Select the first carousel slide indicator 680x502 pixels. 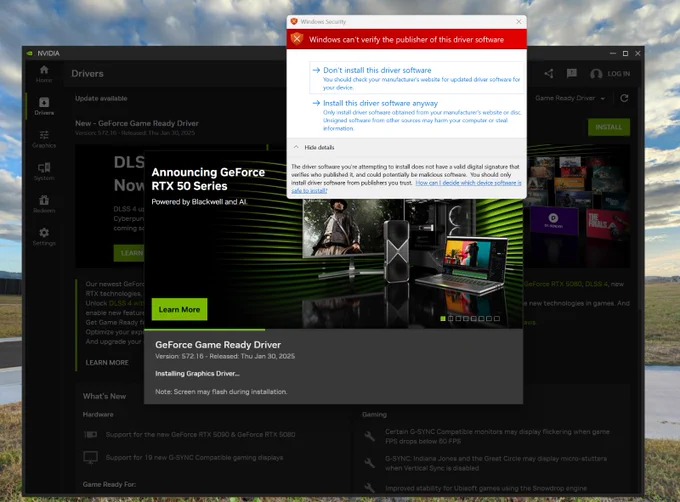(x=443, y=319)
